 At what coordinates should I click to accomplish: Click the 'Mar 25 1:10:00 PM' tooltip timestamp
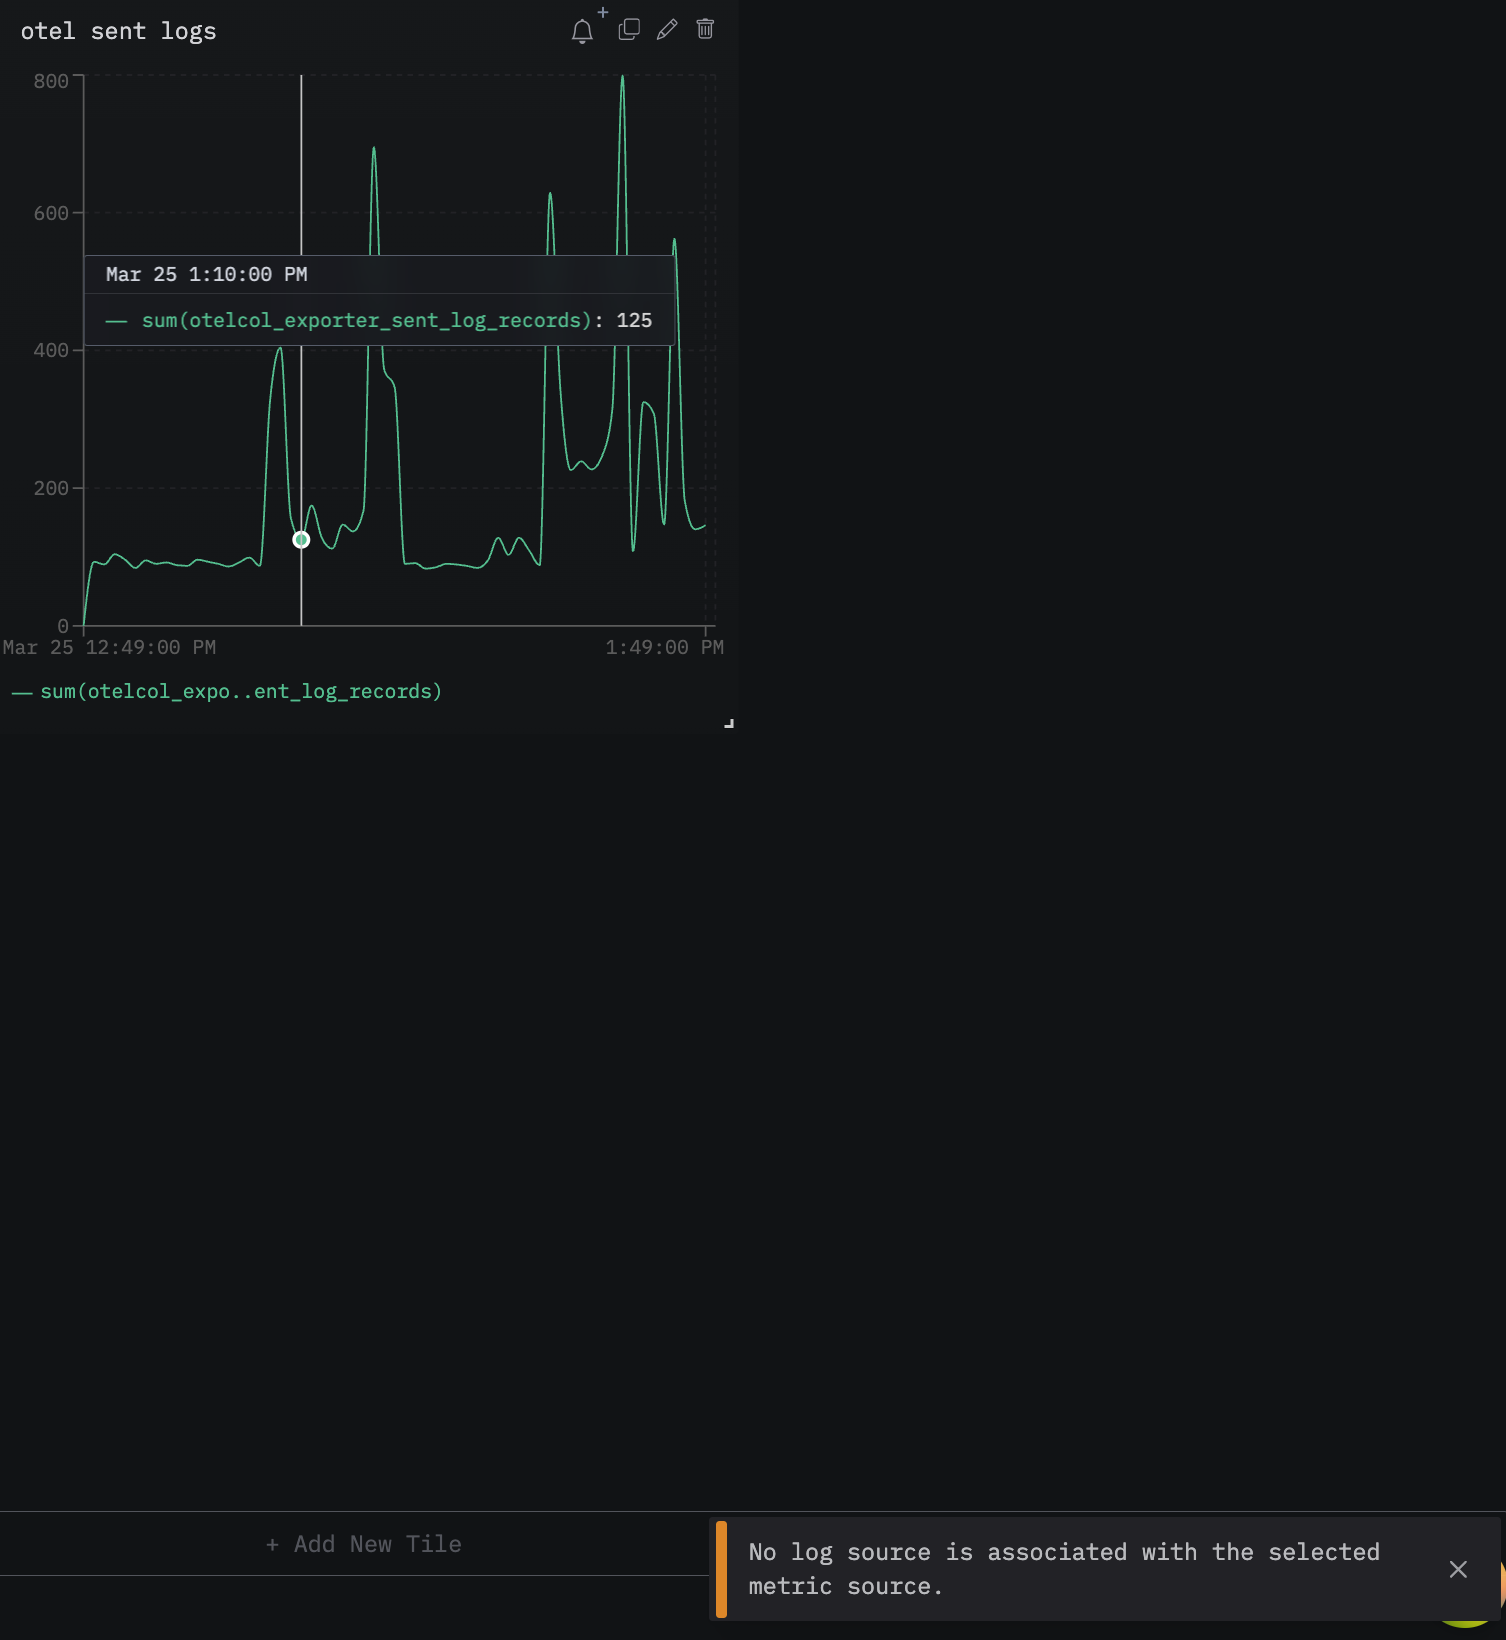point(207,274)
